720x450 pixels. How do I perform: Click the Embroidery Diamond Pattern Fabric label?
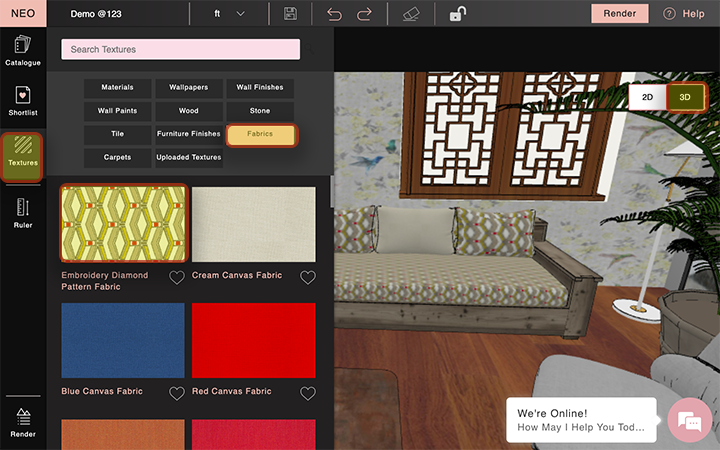tap(105, 281)
